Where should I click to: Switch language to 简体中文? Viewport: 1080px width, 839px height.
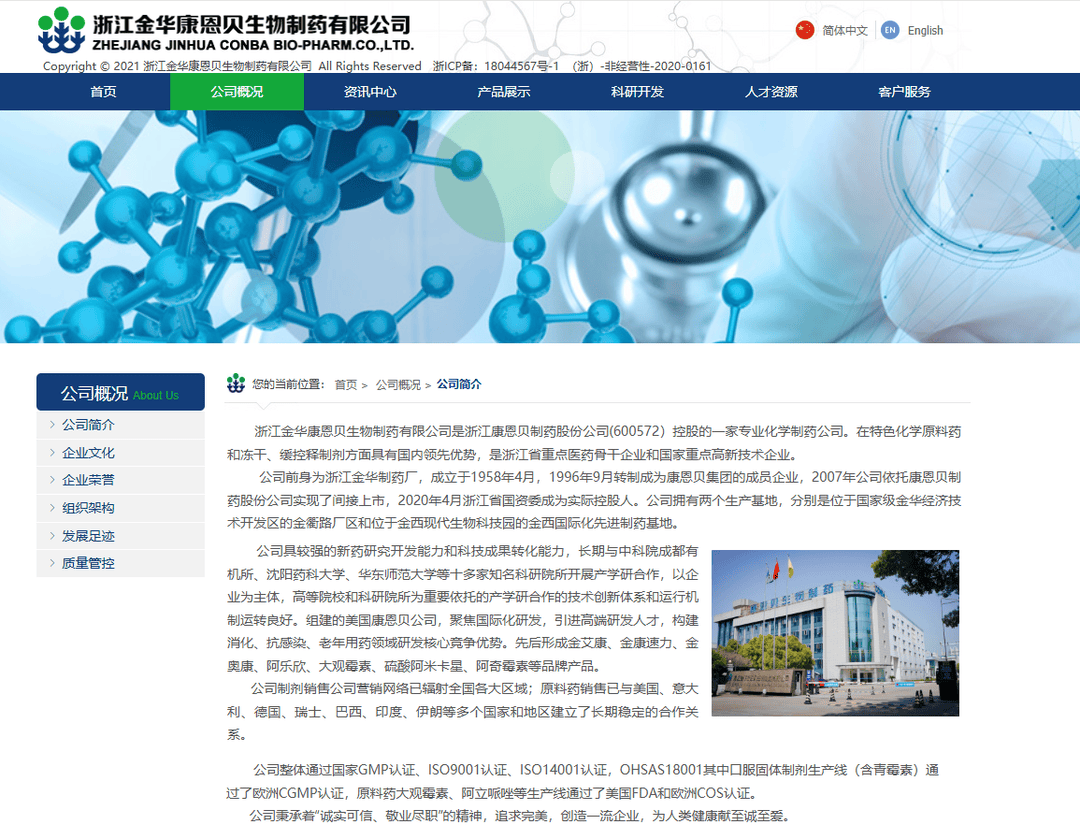pyautogui.click(x=844, y=30)
